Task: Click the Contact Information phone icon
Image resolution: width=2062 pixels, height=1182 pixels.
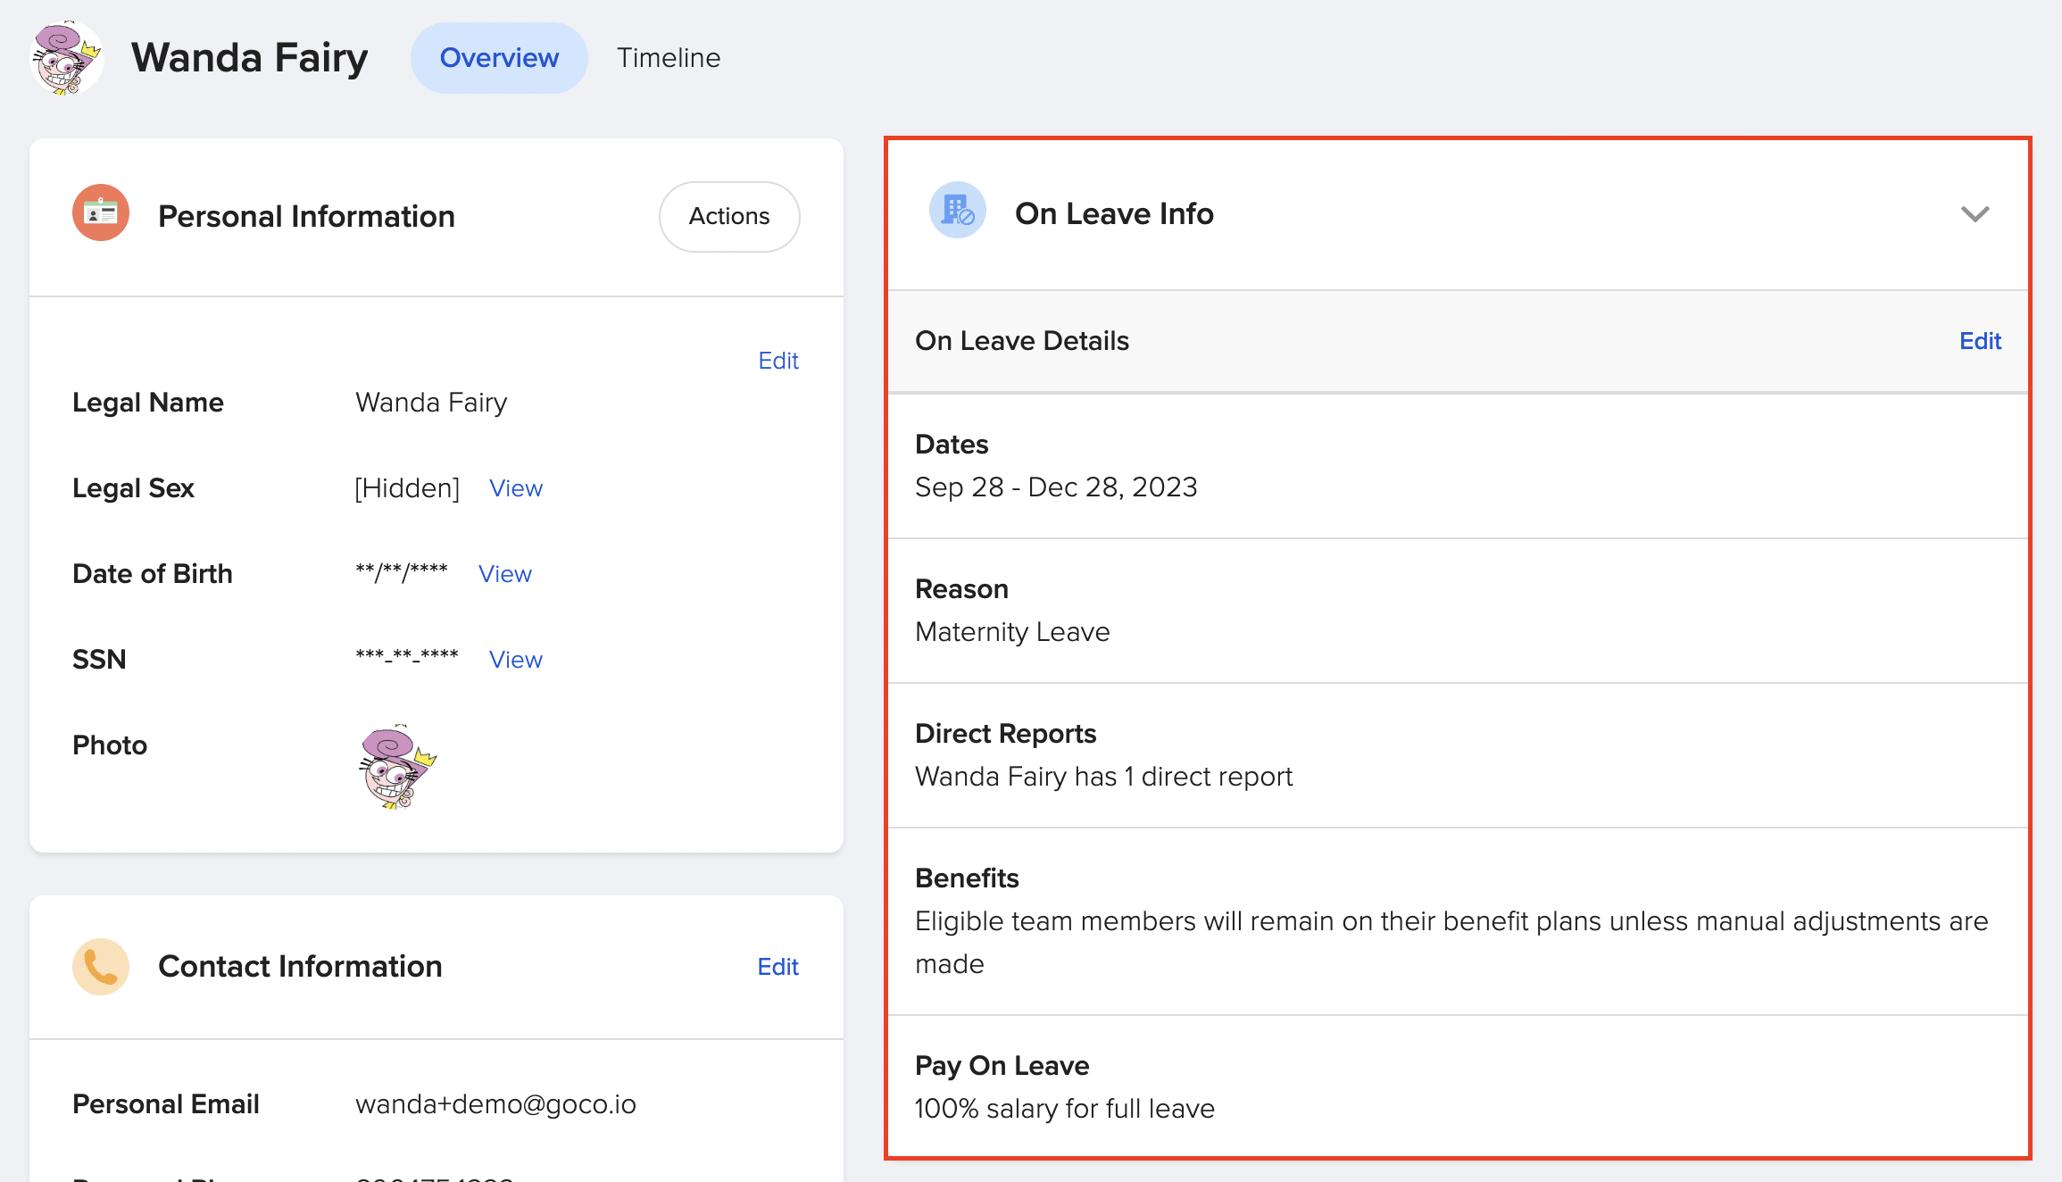Action: coord(99,966)
